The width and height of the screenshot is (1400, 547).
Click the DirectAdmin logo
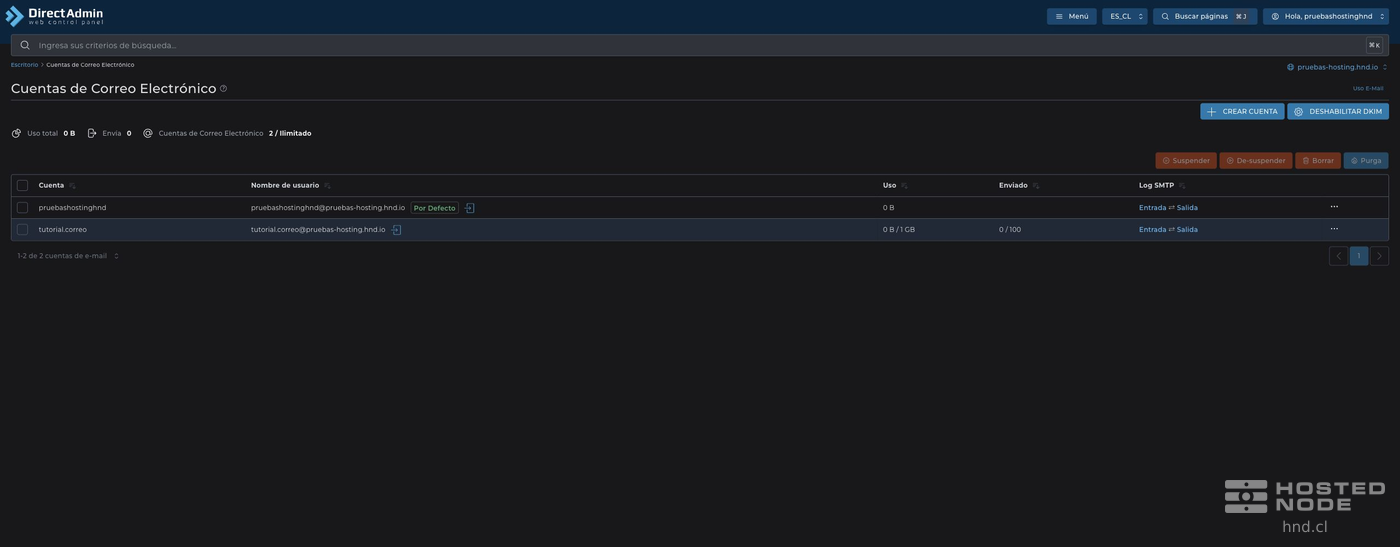(54, 15)
